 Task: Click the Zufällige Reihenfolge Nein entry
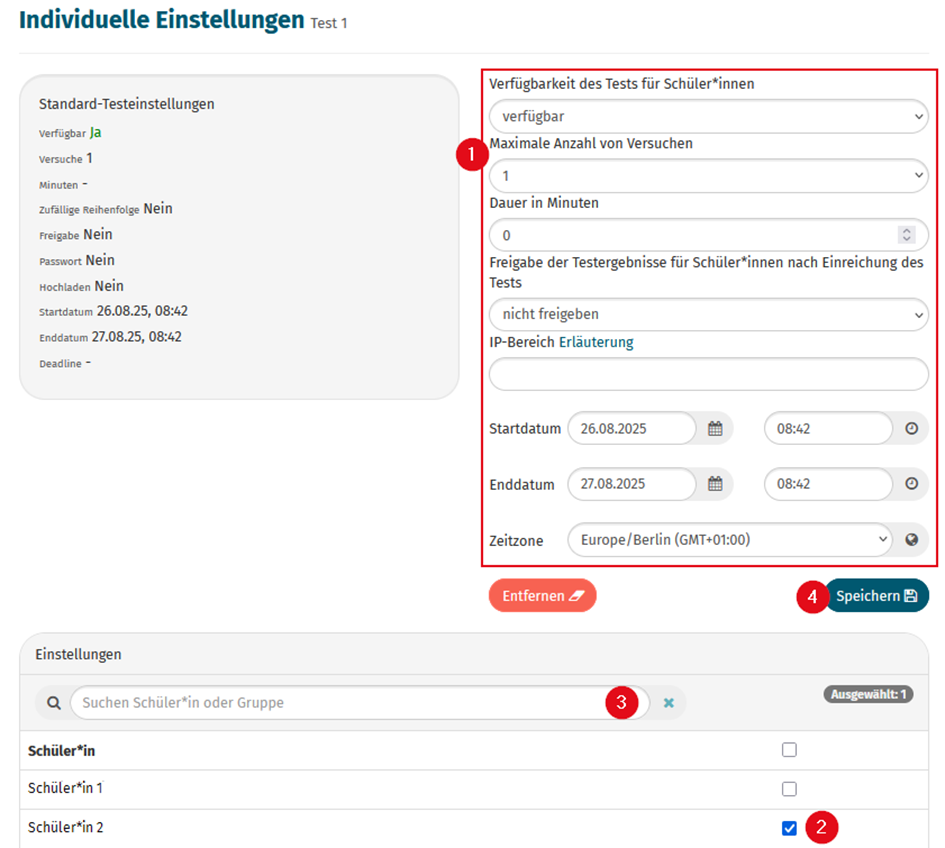coord(105,209)
